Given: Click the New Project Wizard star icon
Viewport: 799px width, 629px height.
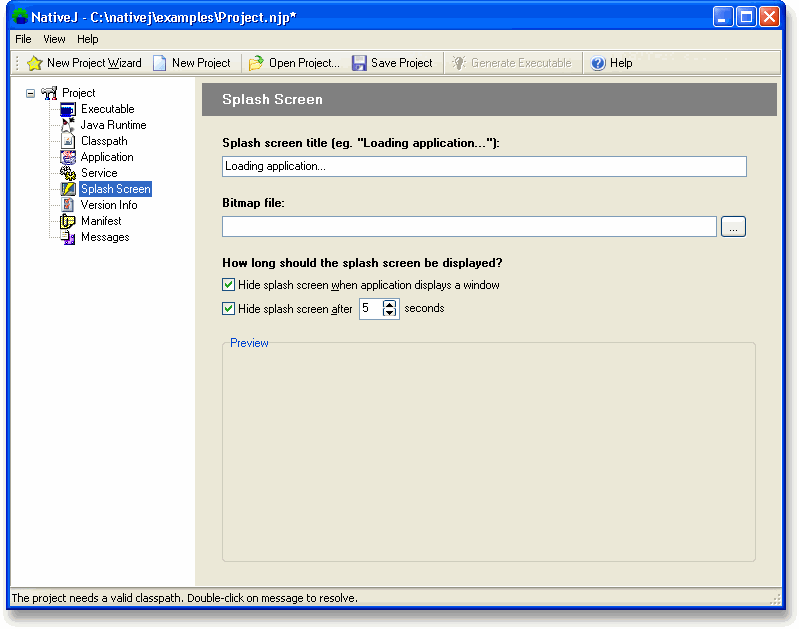Looking at the screenshot, I should point(34,63).
